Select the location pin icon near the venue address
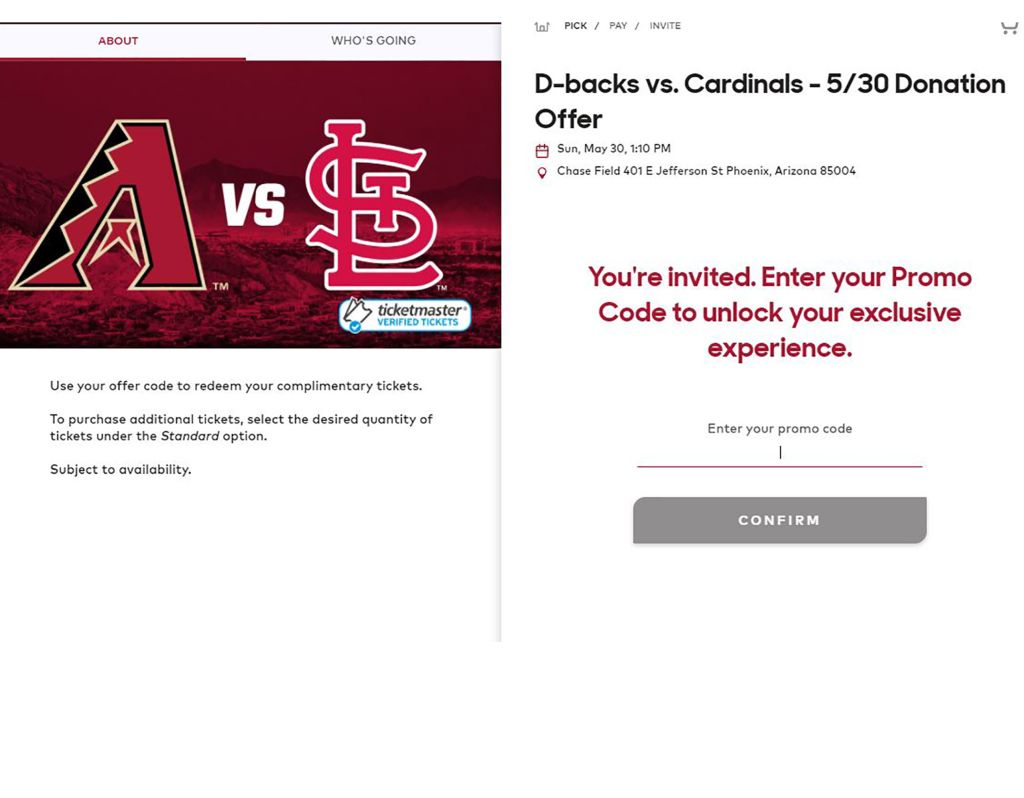Image resolution: width=1024 pixels, height=798 pixels. (542, 172)
